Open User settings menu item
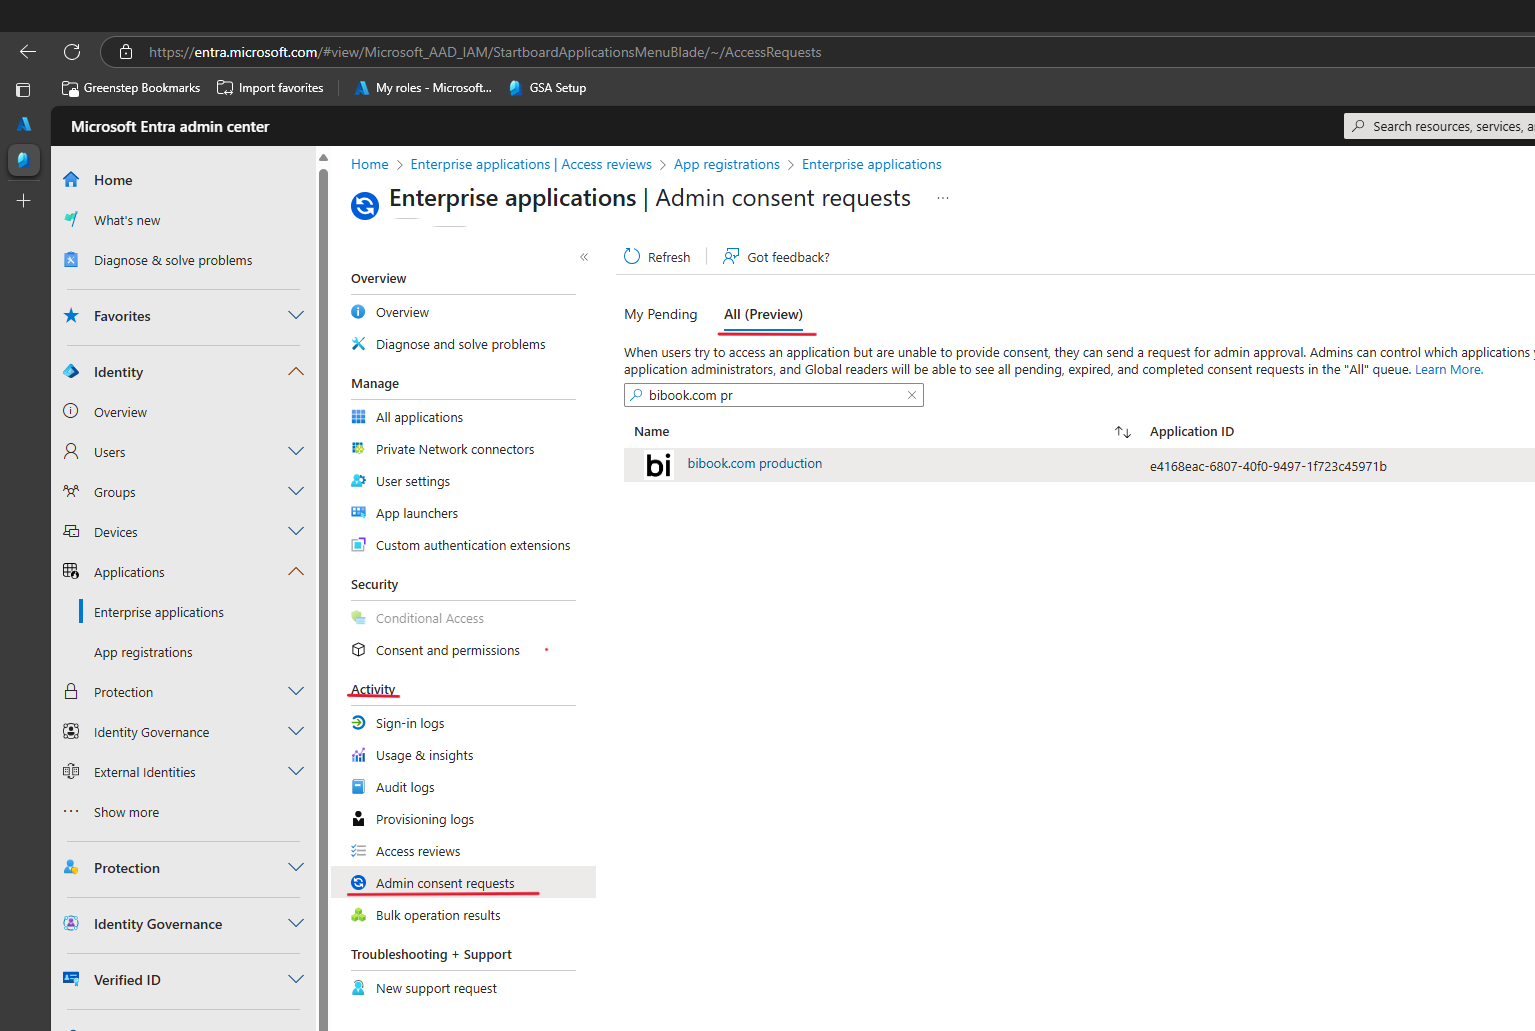The image size is (1535, 1031). [x=413, y=481]
